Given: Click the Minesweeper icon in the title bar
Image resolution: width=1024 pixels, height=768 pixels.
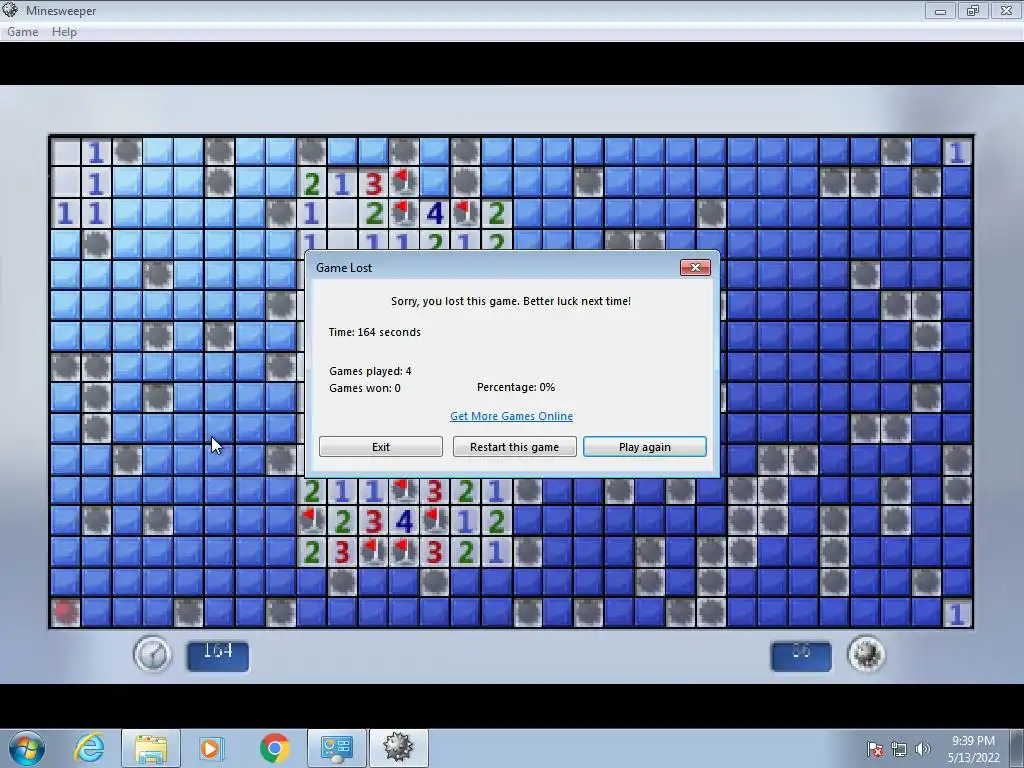Looking at the screenshot, I should tap(10, 10).
